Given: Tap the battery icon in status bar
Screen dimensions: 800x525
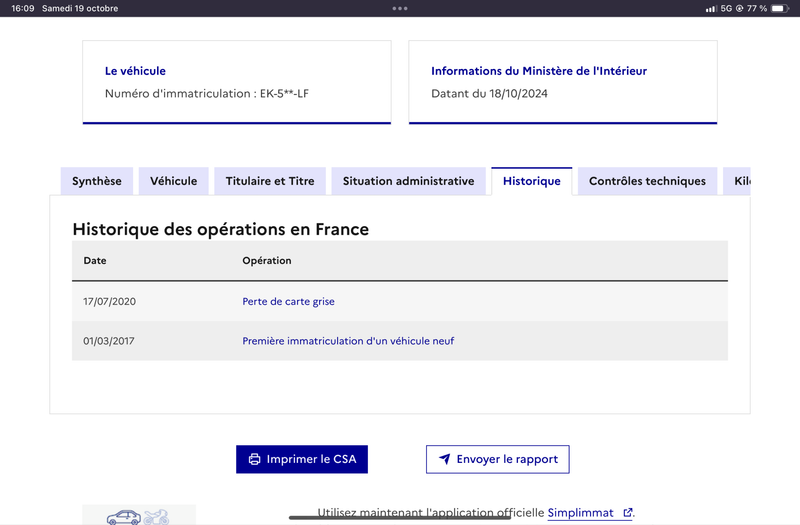Looking at the screenshot, I should [x=780, y=8].
